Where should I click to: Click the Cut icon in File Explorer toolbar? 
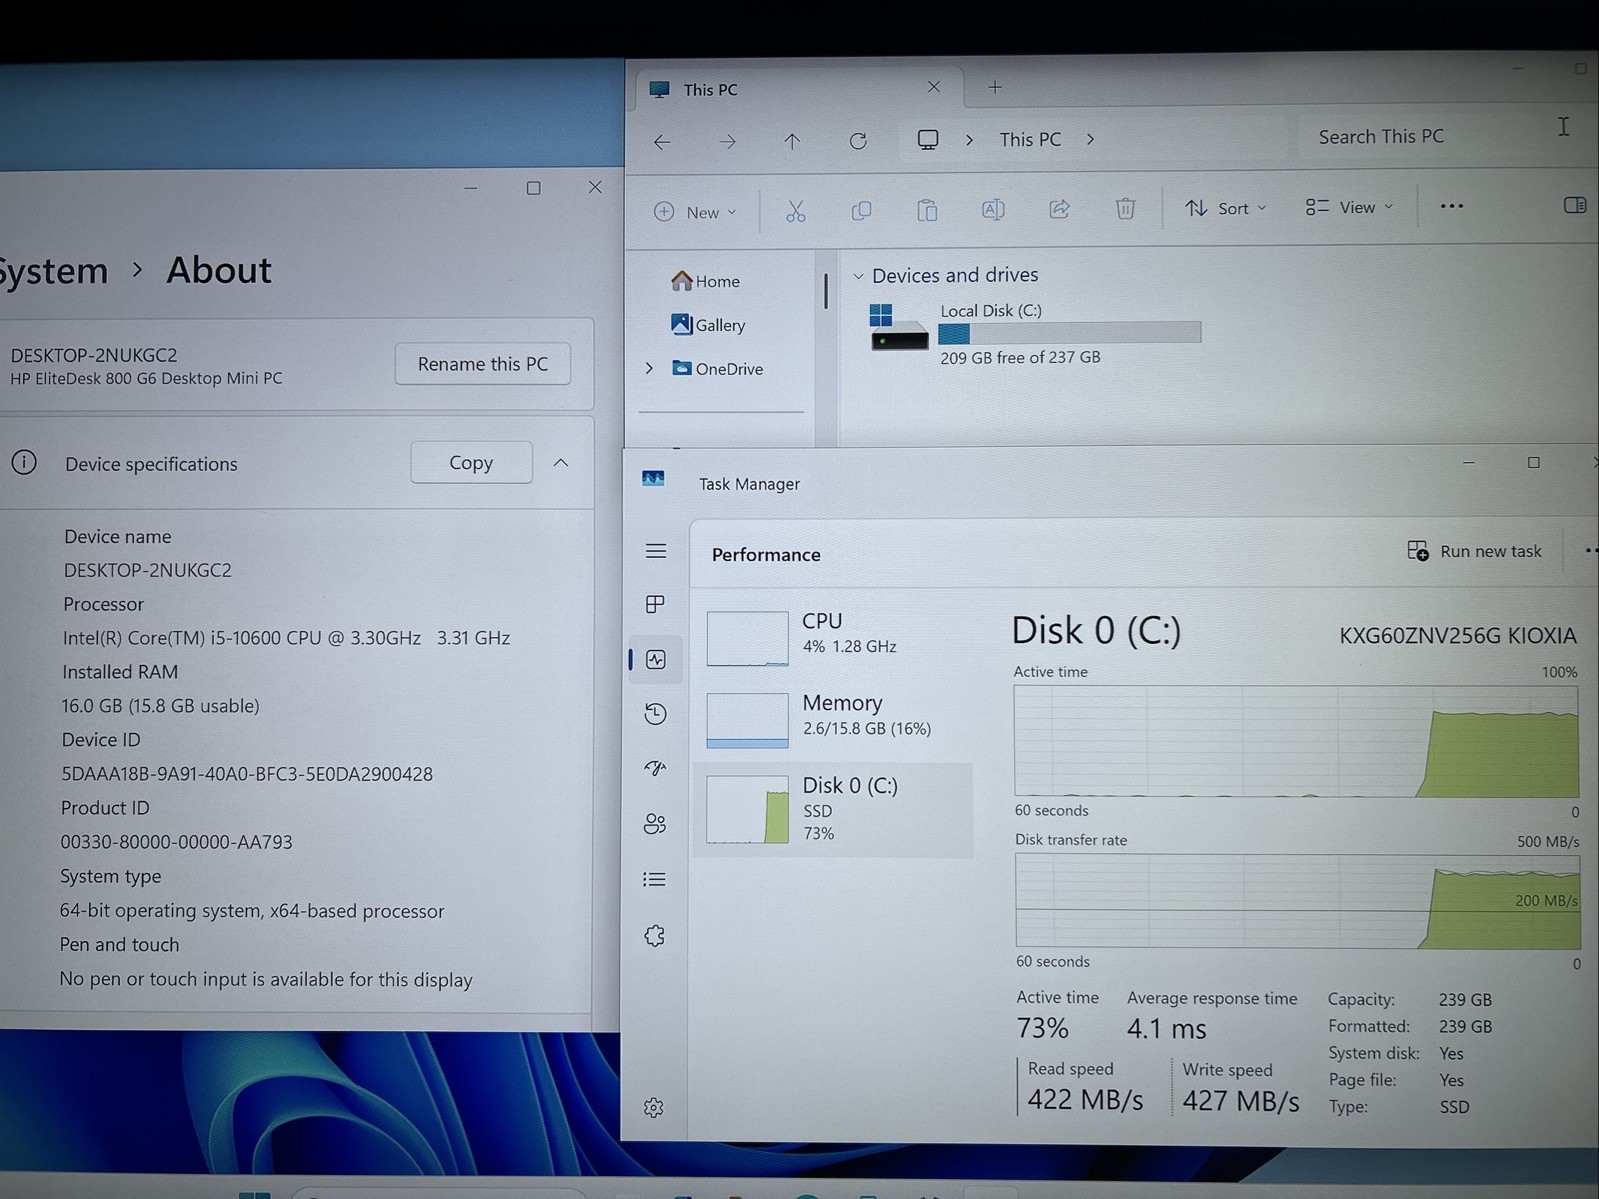click(x=795, y=210)
